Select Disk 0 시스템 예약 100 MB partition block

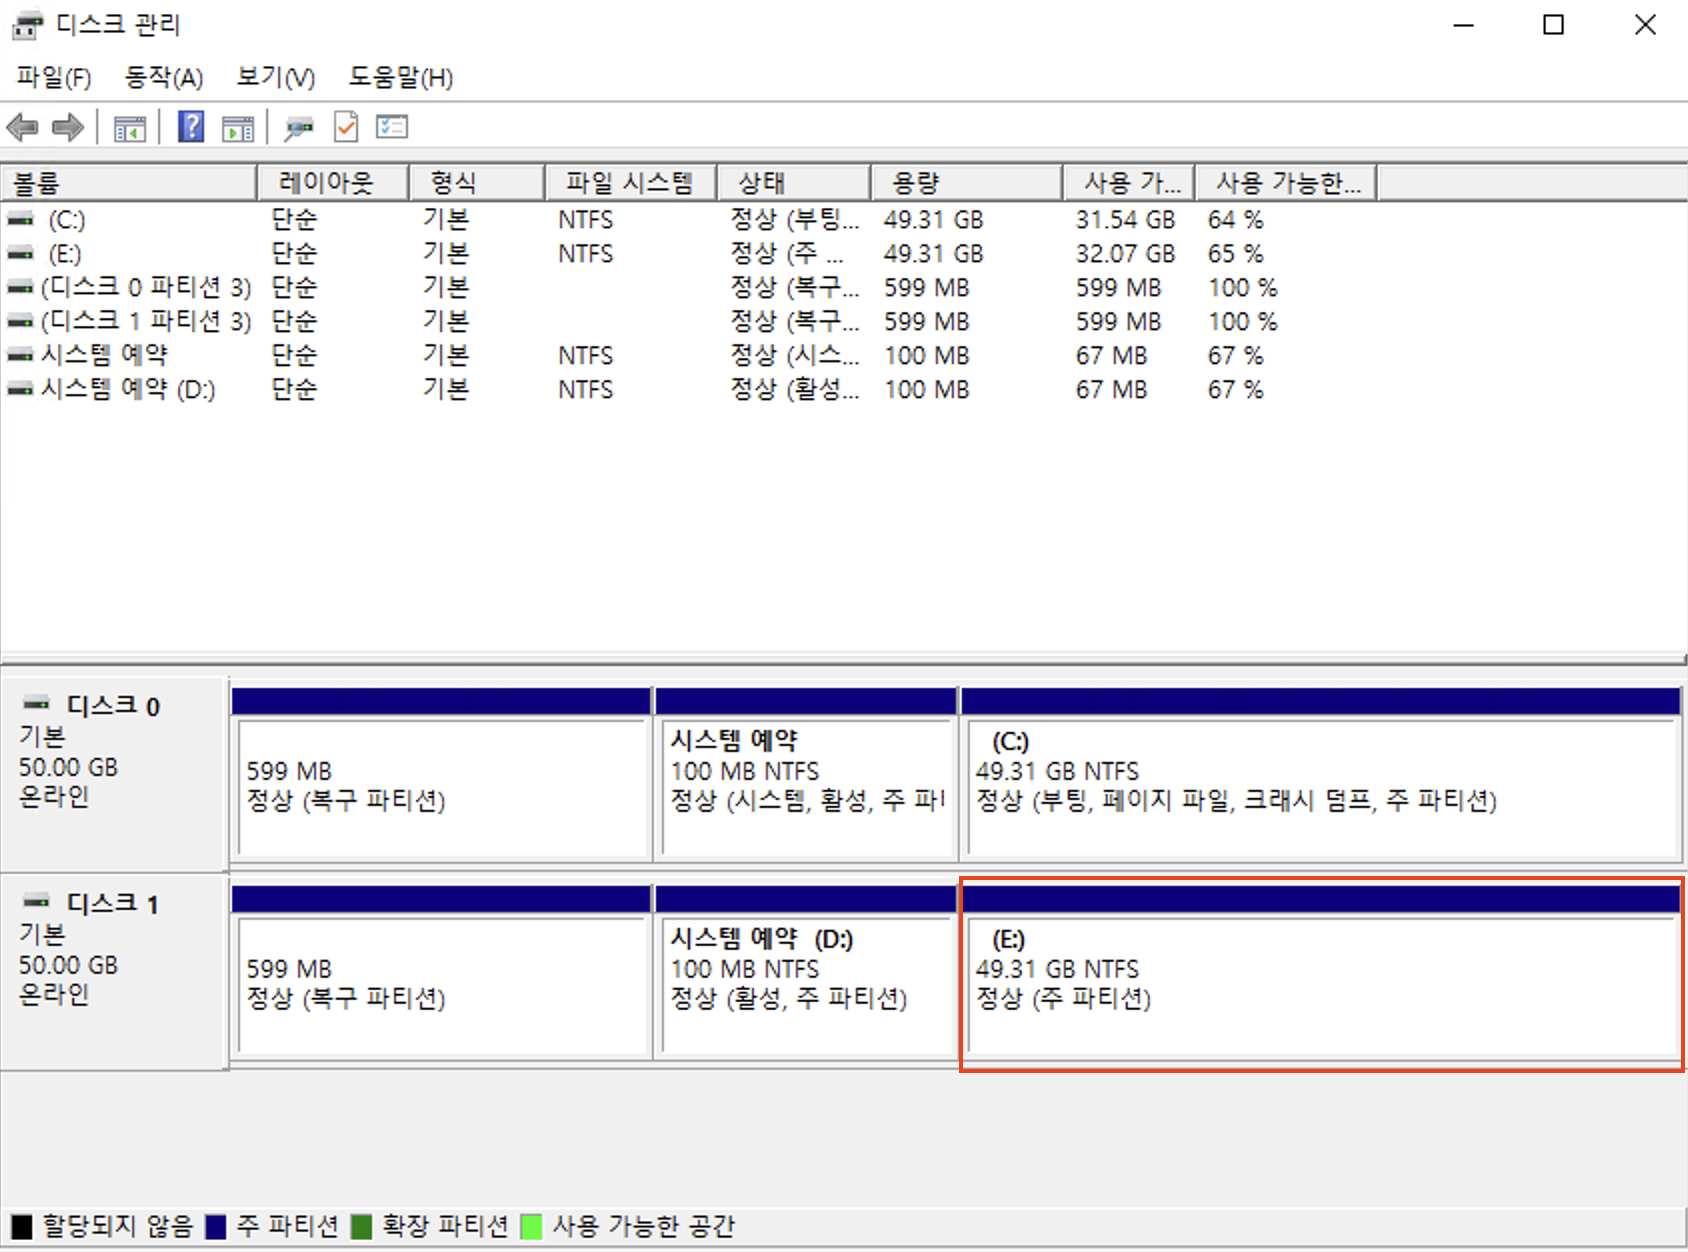point(806,773)
